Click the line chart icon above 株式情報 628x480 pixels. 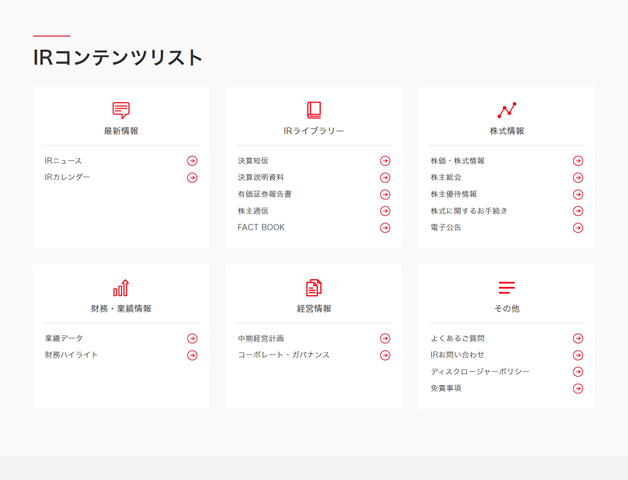coord(506,110)
